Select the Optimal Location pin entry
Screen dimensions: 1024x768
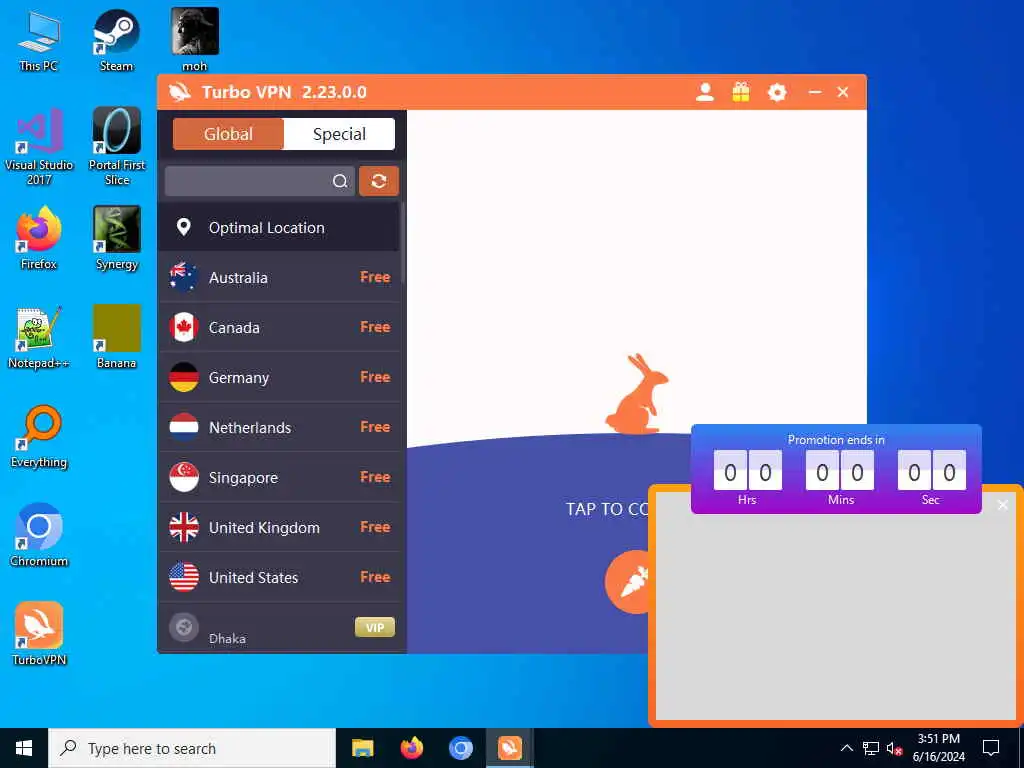pos(278,227)
